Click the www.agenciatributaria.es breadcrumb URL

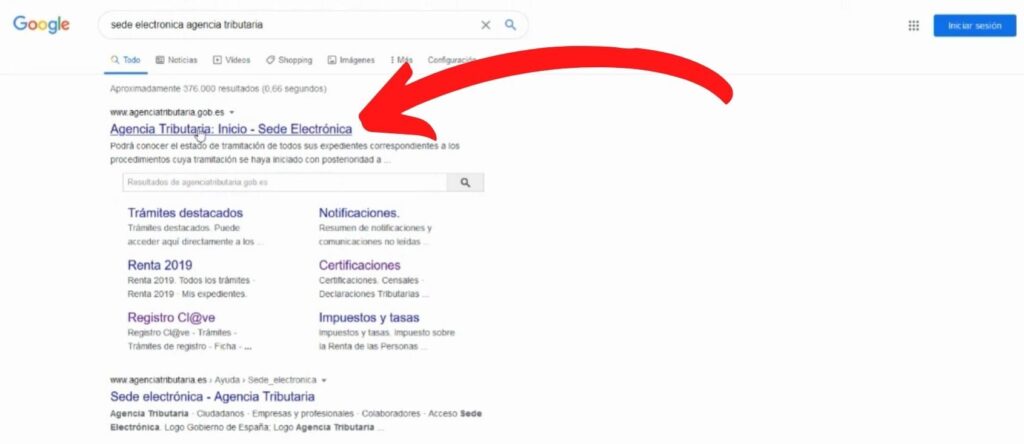point(159,380)
